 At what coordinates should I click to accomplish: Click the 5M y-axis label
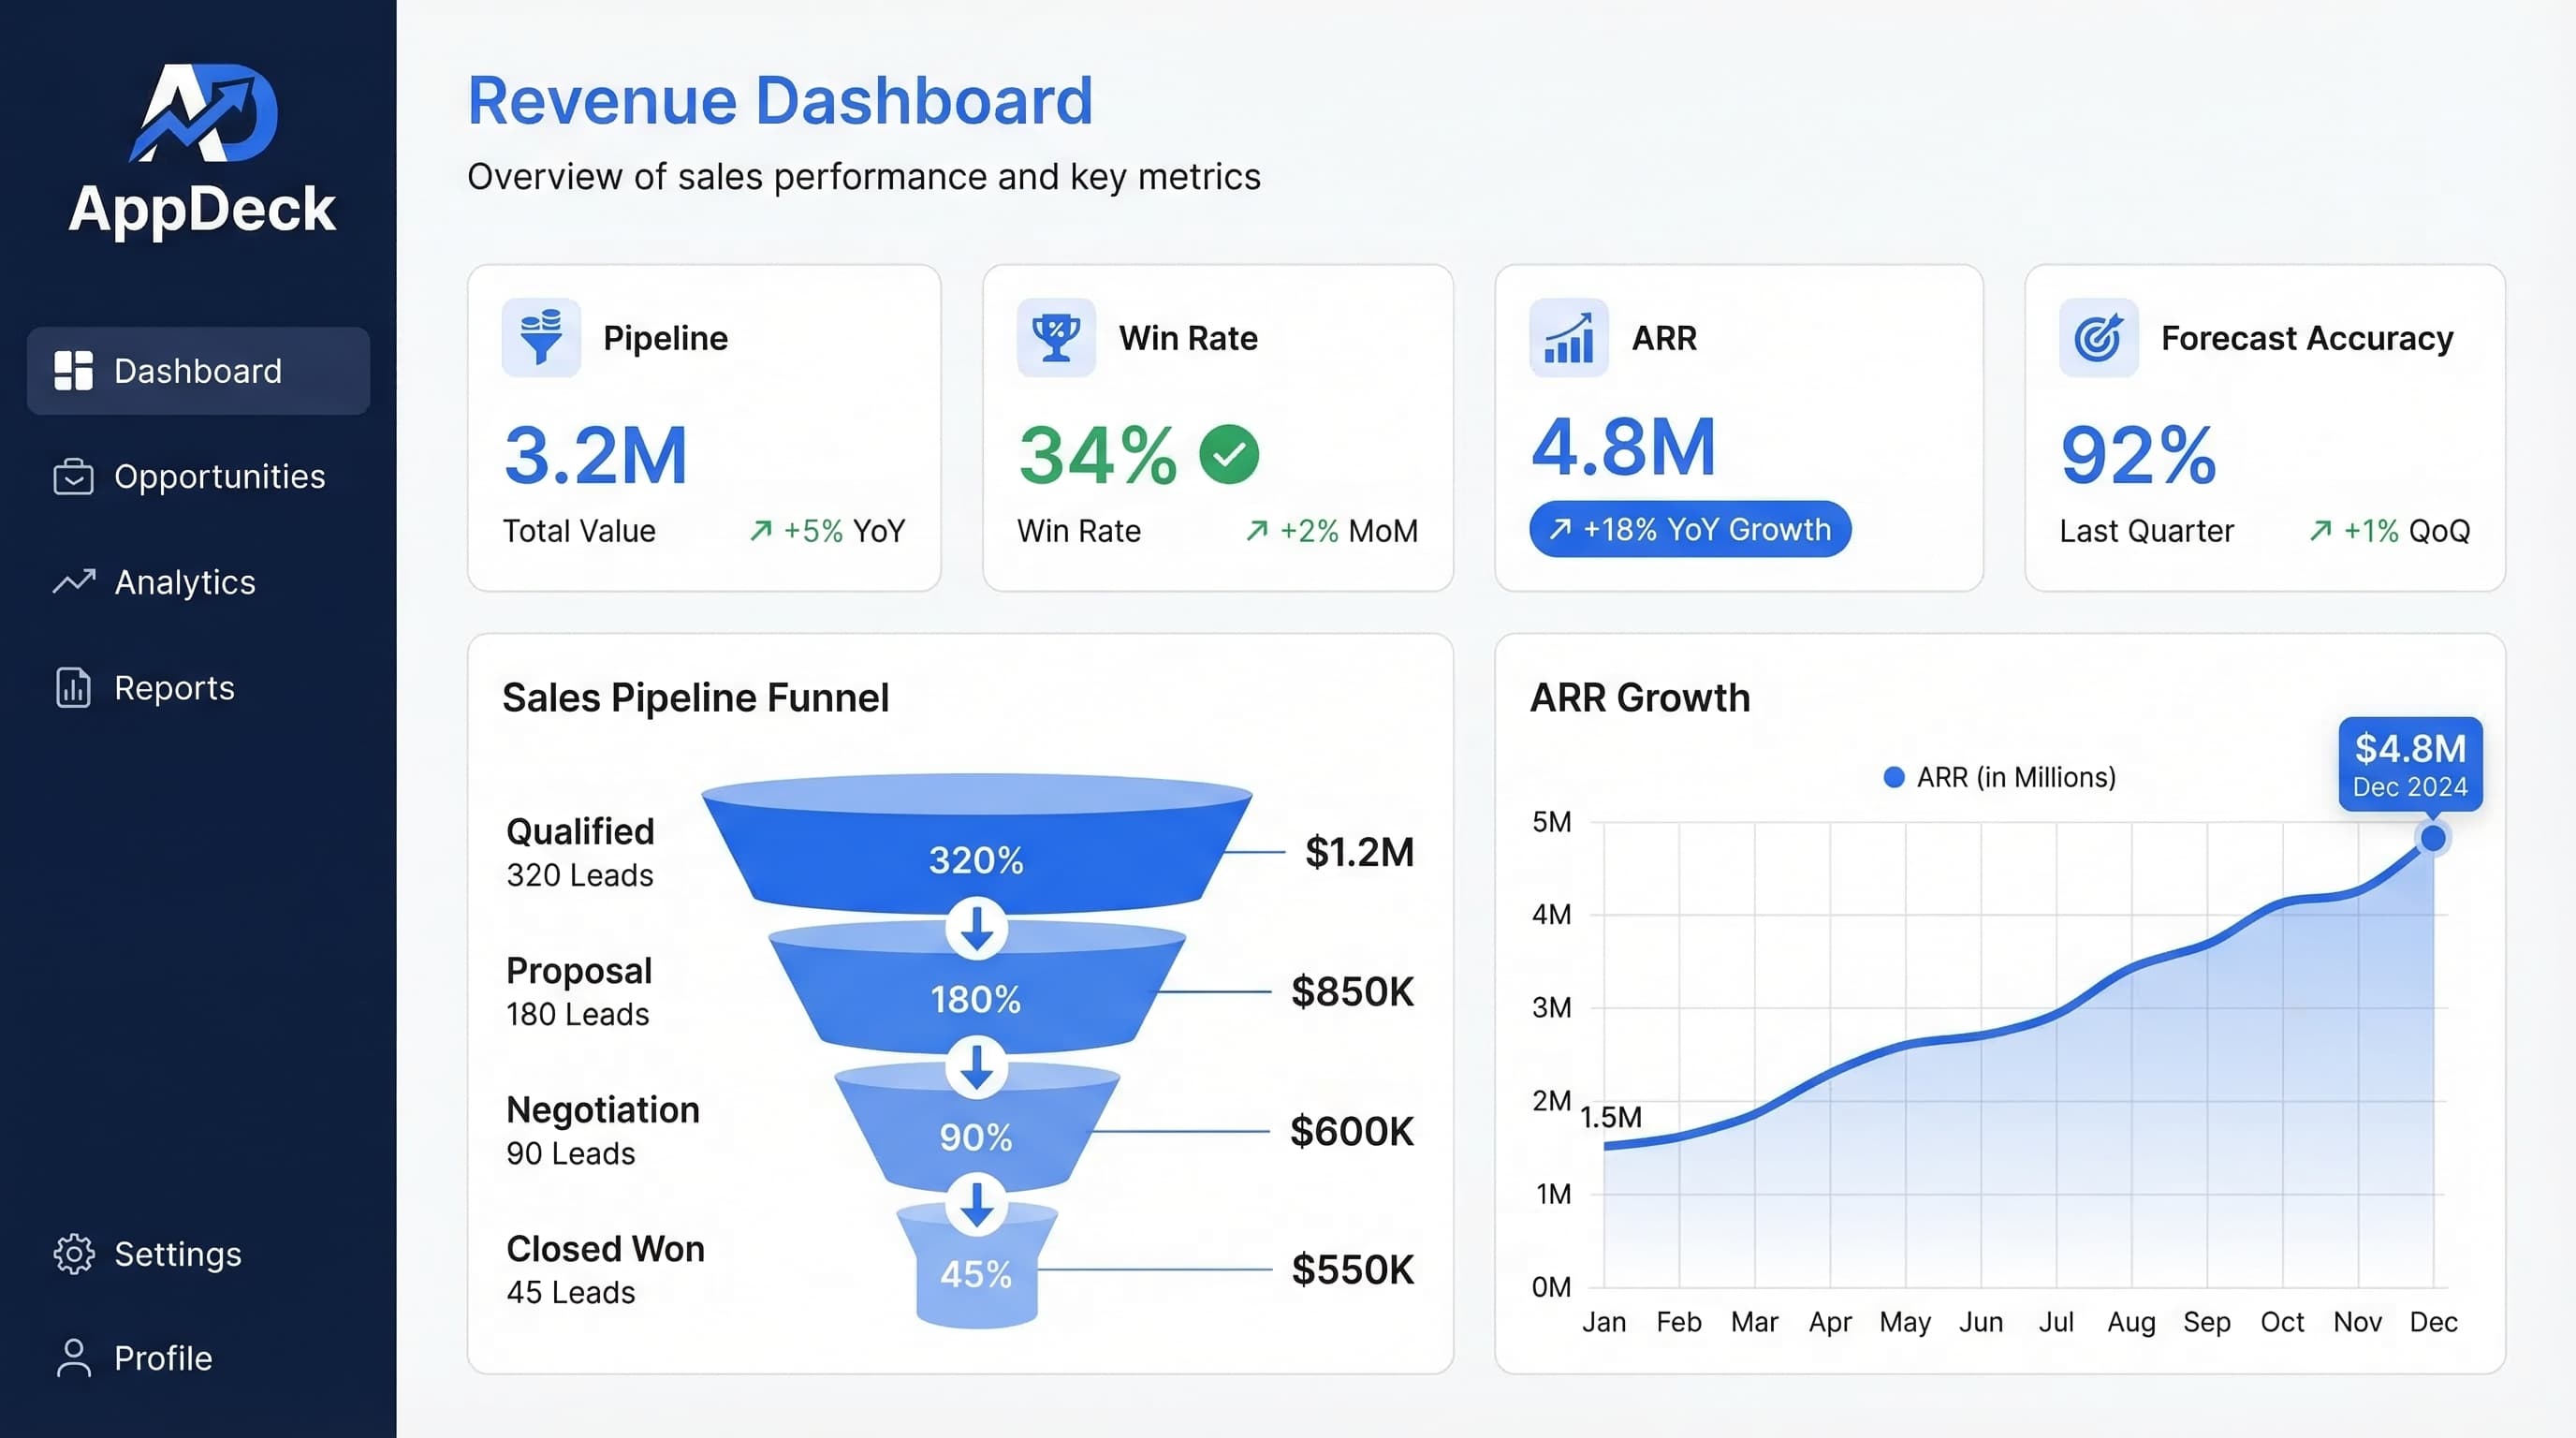pyautogui.click(x=1552, y=822)
